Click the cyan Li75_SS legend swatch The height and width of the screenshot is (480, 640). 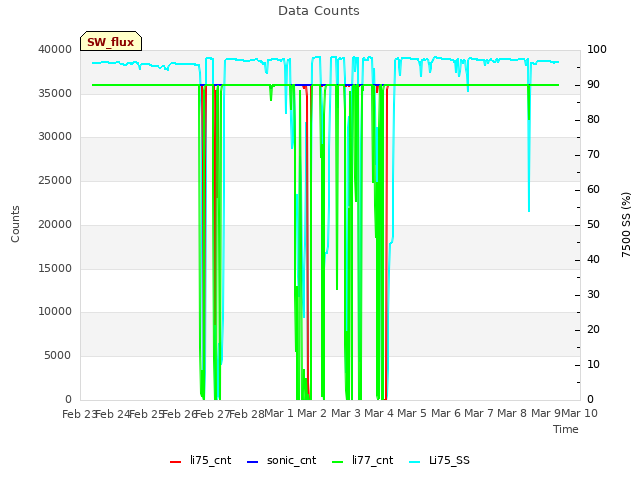(x=414, y=462)
